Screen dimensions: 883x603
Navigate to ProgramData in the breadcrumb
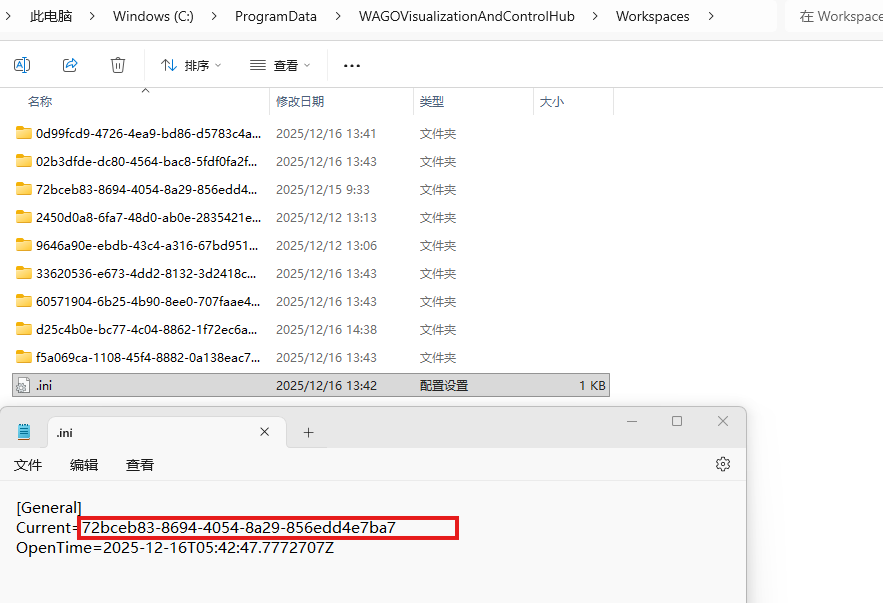[276, 16]
